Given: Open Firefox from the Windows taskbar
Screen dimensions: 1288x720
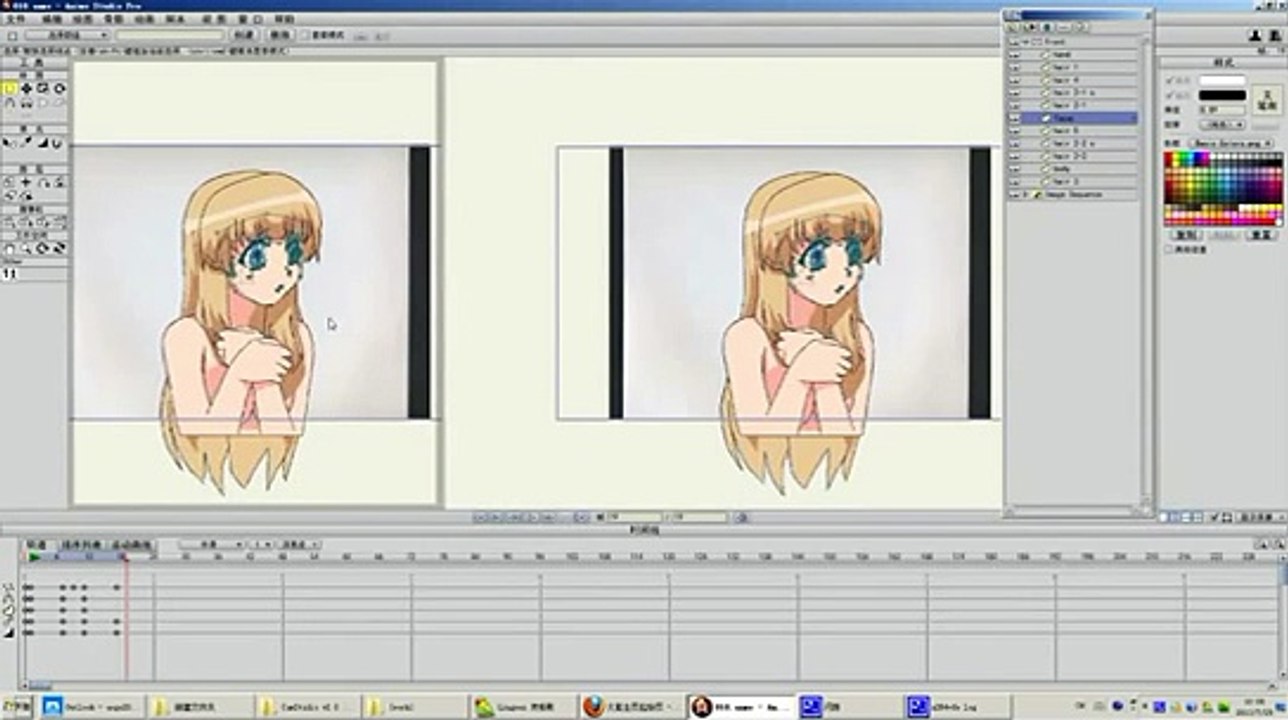Looking at the screenshot, I should point(630,707).
